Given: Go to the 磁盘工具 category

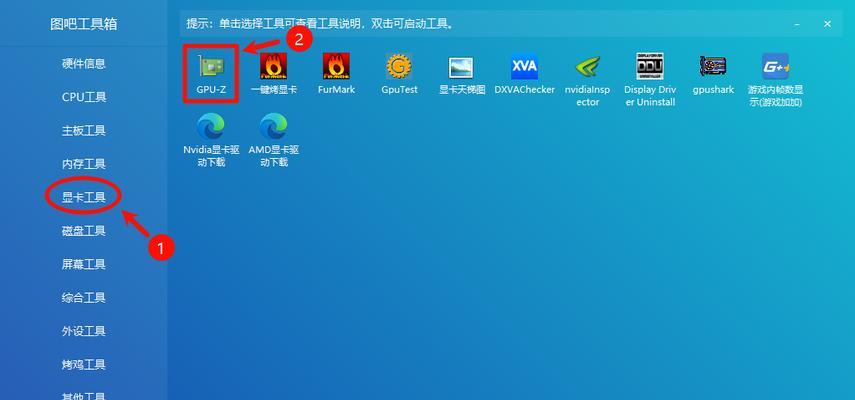Looking at the screenshot, I should tap(83, 231).
